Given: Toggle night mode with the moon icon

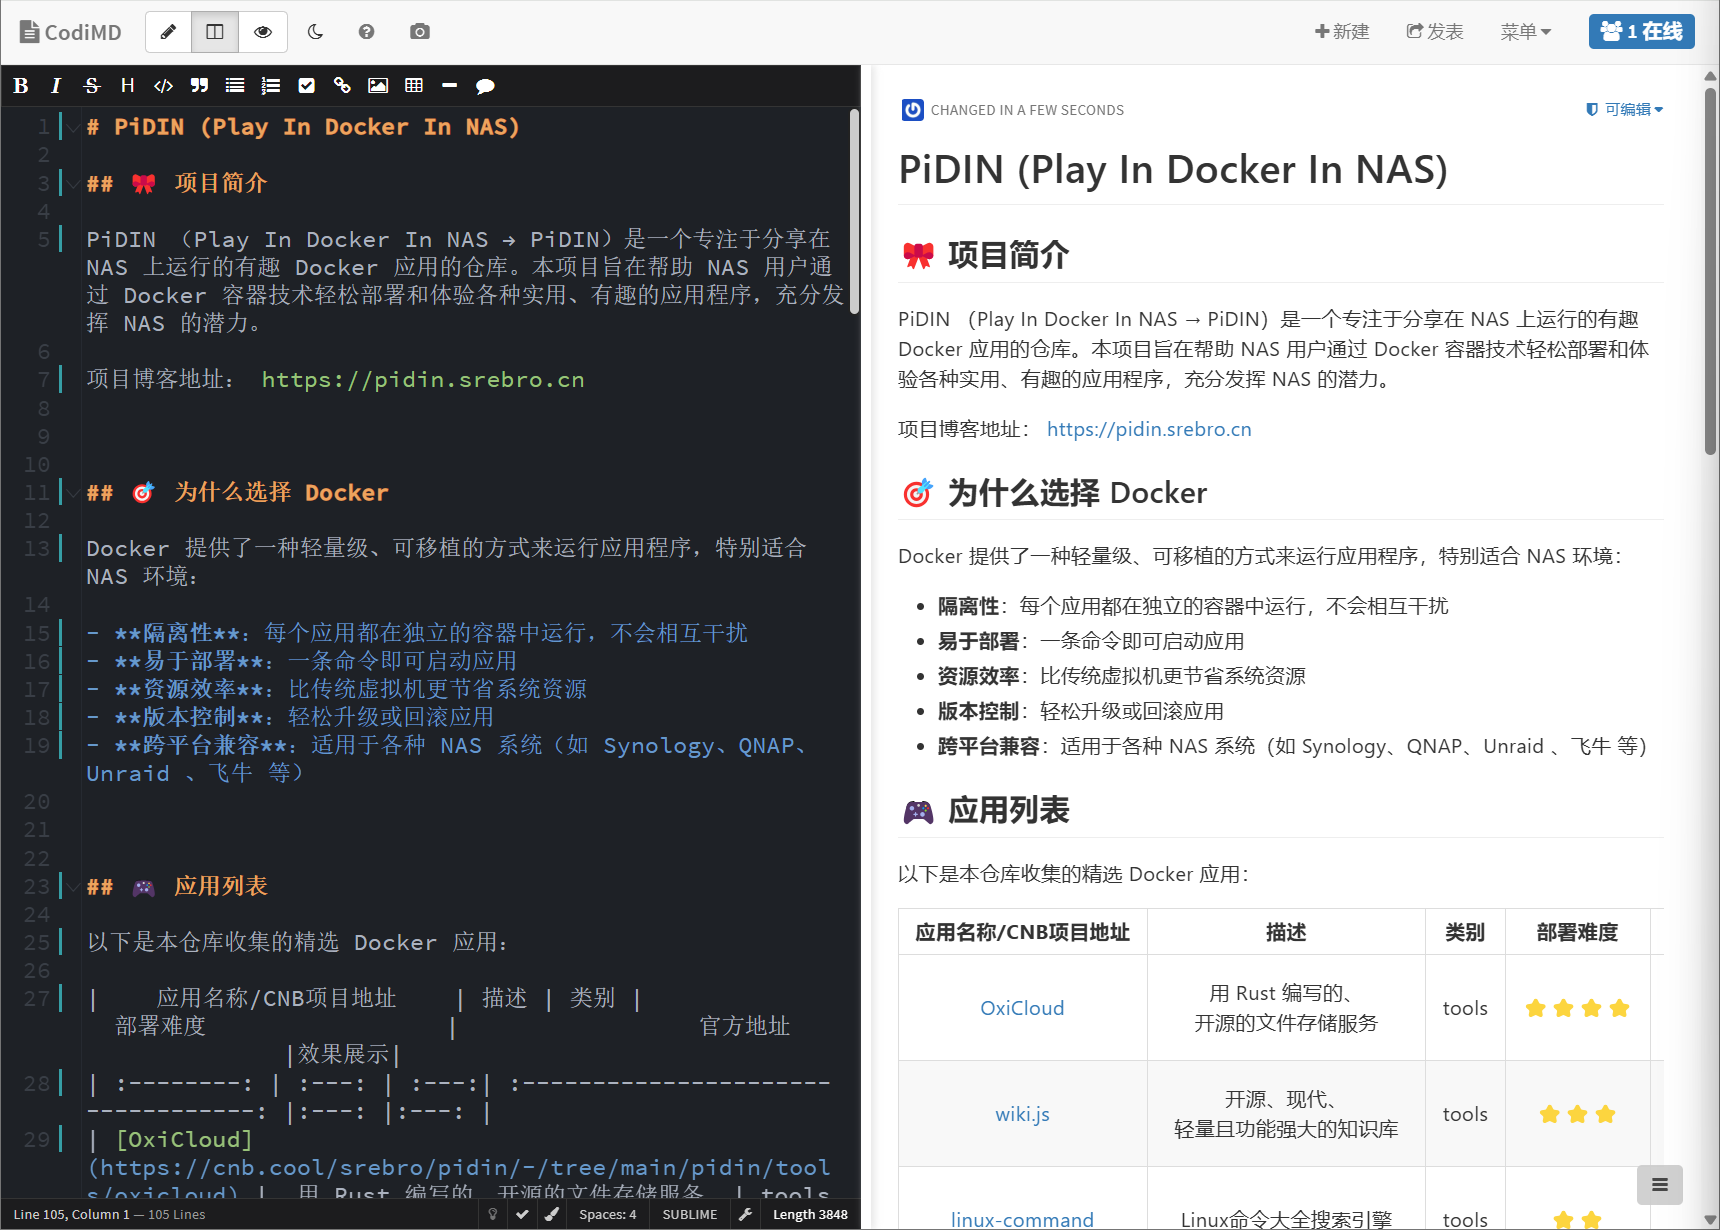Looking at the screenshot, I should [315, 32].
